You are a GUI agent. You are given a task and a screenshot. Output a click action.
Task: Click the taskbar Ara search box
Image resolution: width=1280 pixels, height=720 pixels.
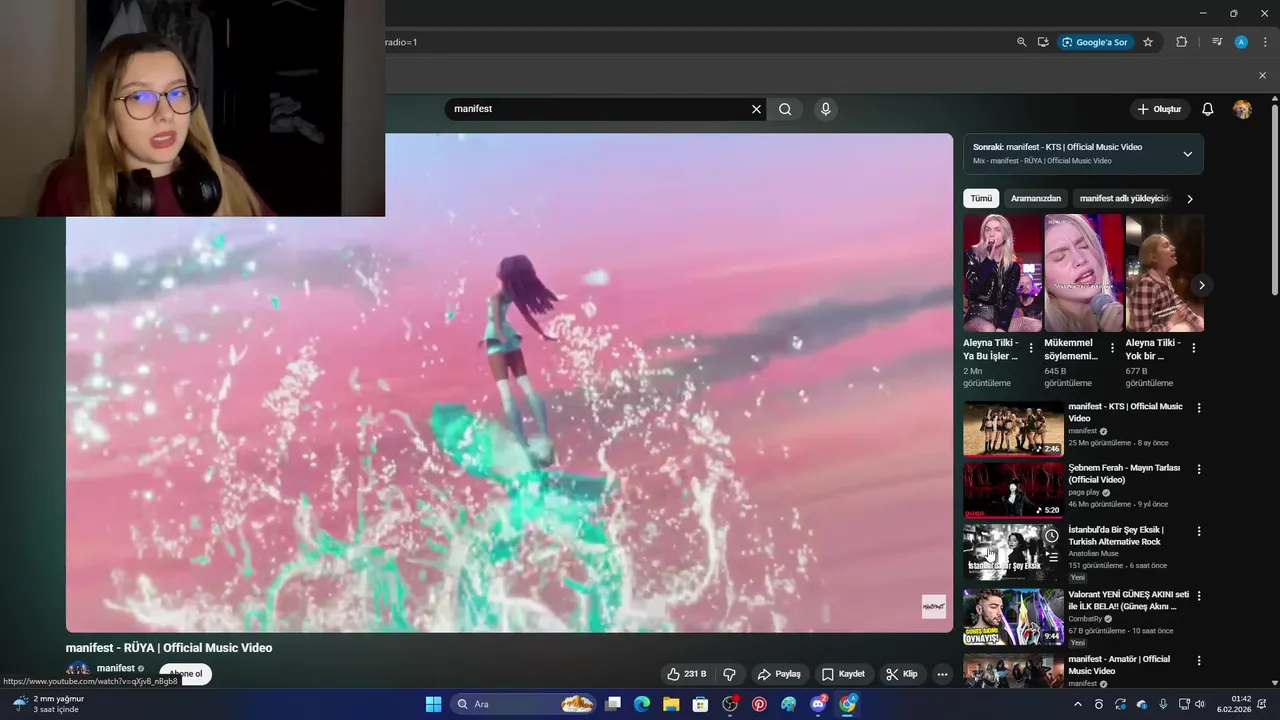(x=525, y=704)
